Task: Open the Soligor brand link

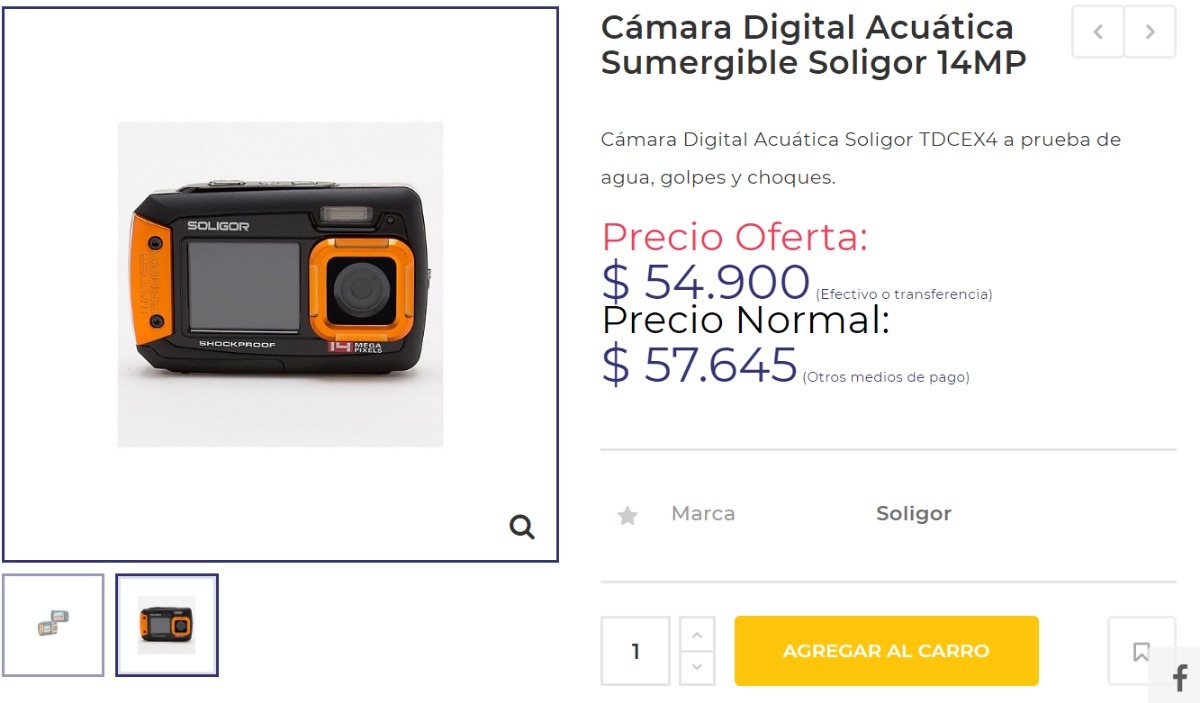Action: point(913,514)
